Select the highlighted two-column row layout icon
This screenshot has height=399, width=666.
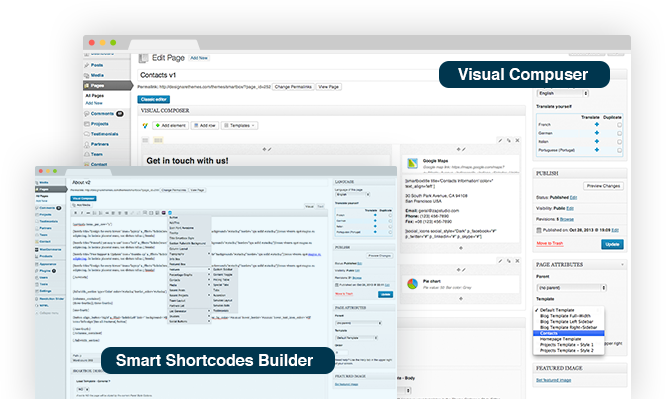[158, 140]
